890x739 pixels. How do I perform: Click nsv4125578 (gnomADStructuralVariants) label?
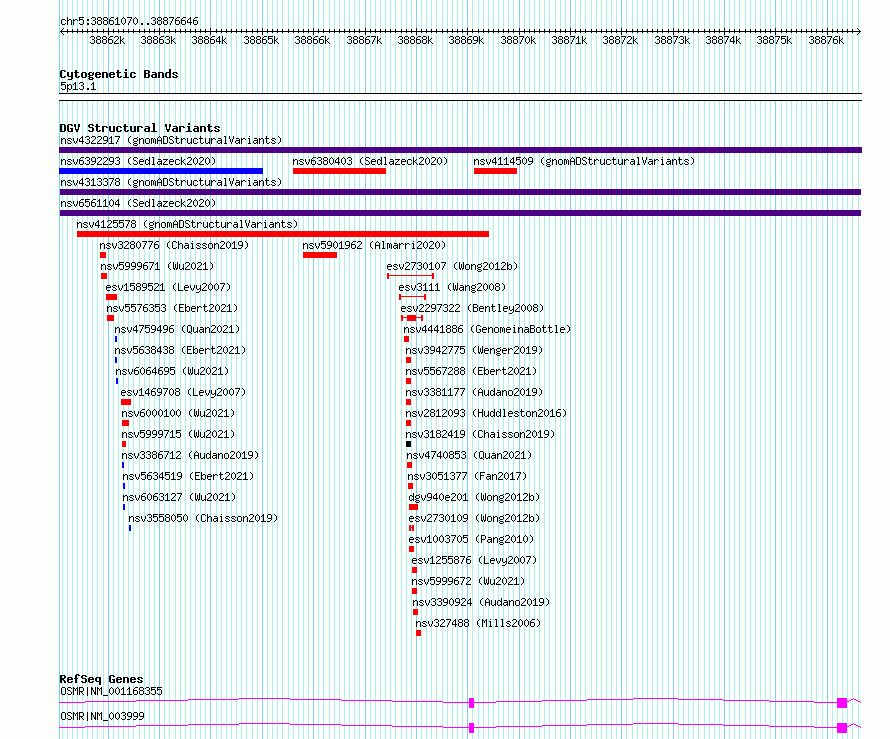[x=187, y=224]
